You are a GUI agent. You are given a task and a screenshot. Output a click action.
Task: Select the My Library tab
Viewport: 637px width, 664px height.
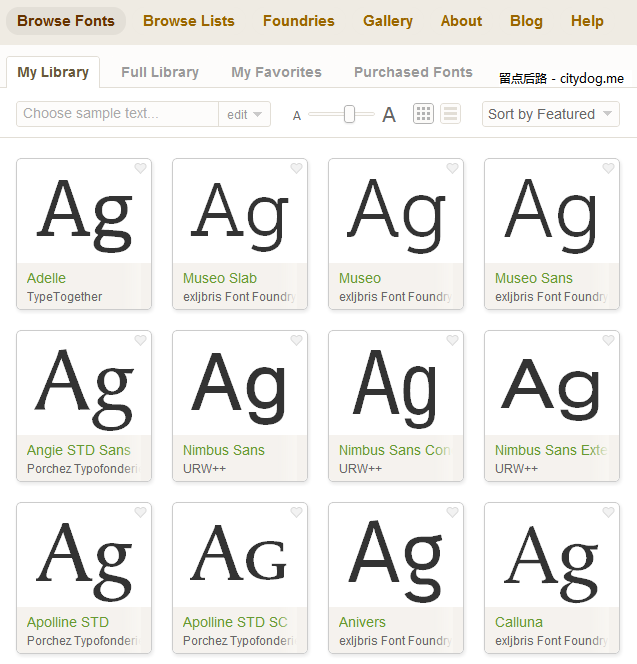coord(53,72)
